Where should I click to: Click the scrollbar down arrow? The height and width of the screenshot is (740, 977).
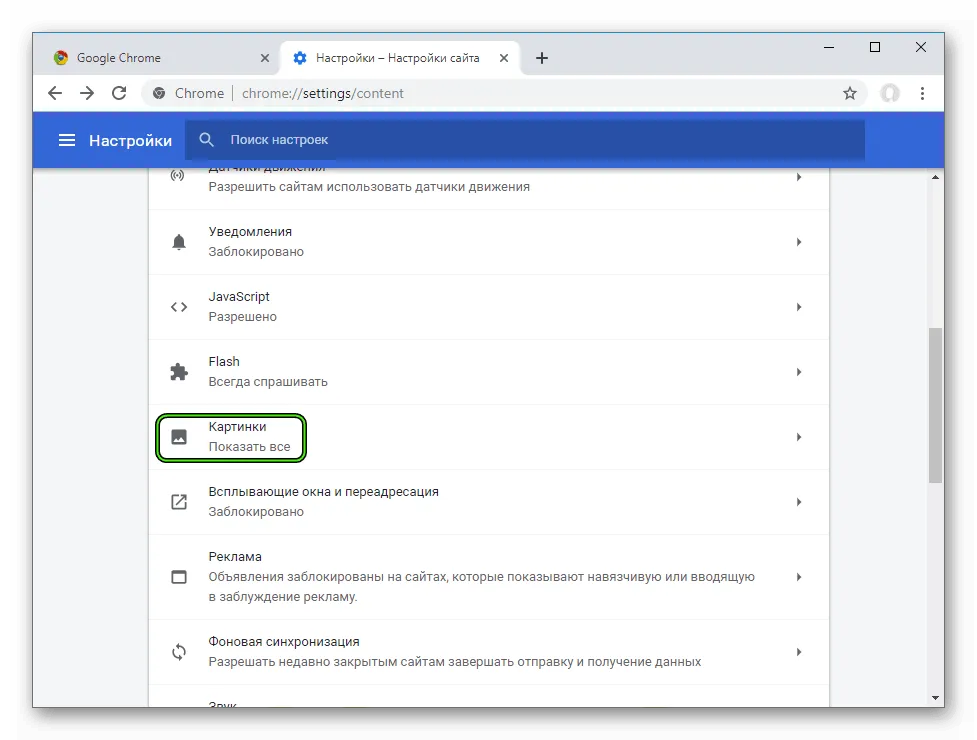click(935, 698)
